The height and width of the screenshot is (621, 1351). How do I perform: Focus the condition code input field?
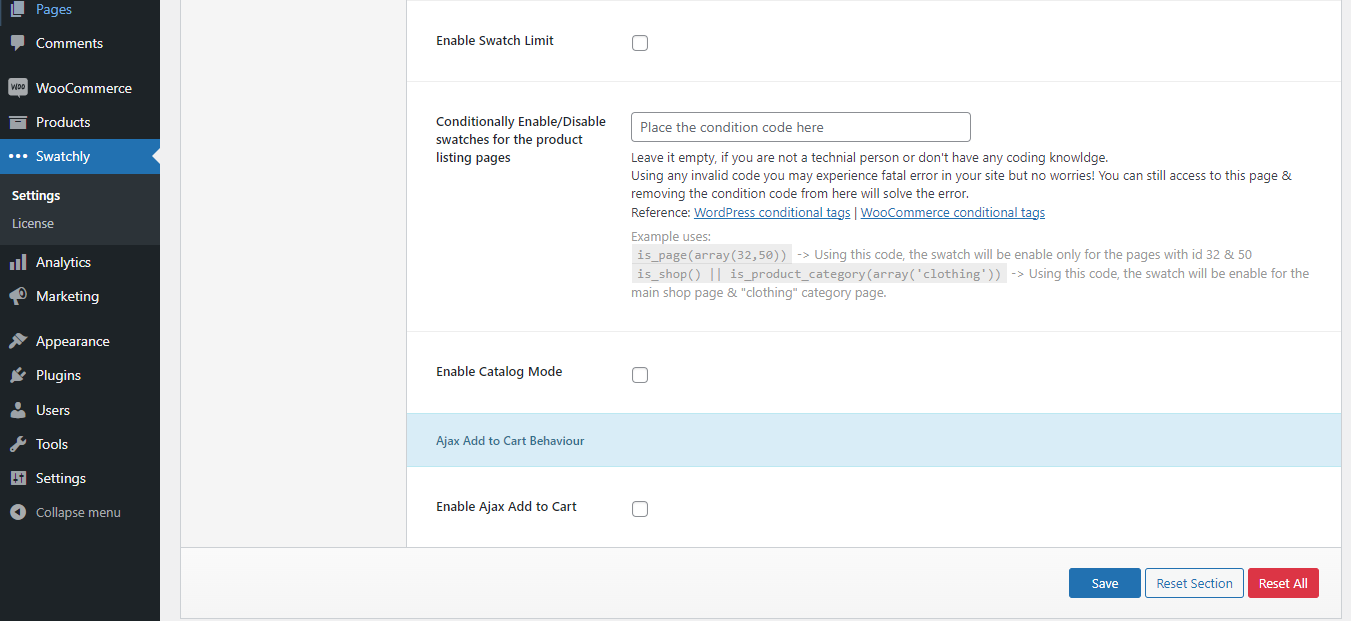click(800, 127)
